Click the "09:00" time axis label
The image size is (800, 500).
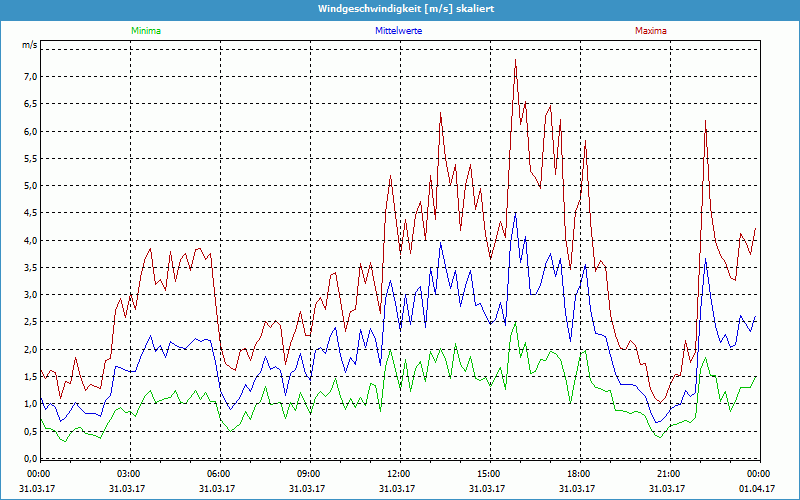point(308,474)
